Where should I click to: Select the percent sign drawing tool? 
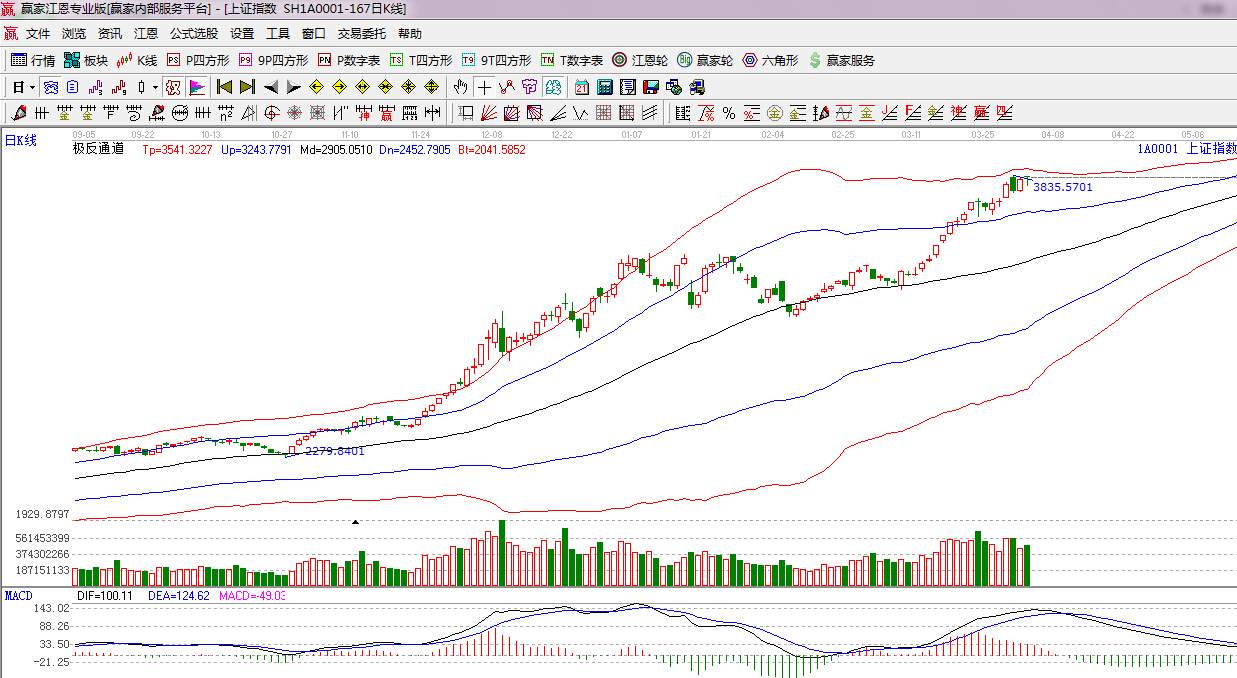[x=728, y=113]
